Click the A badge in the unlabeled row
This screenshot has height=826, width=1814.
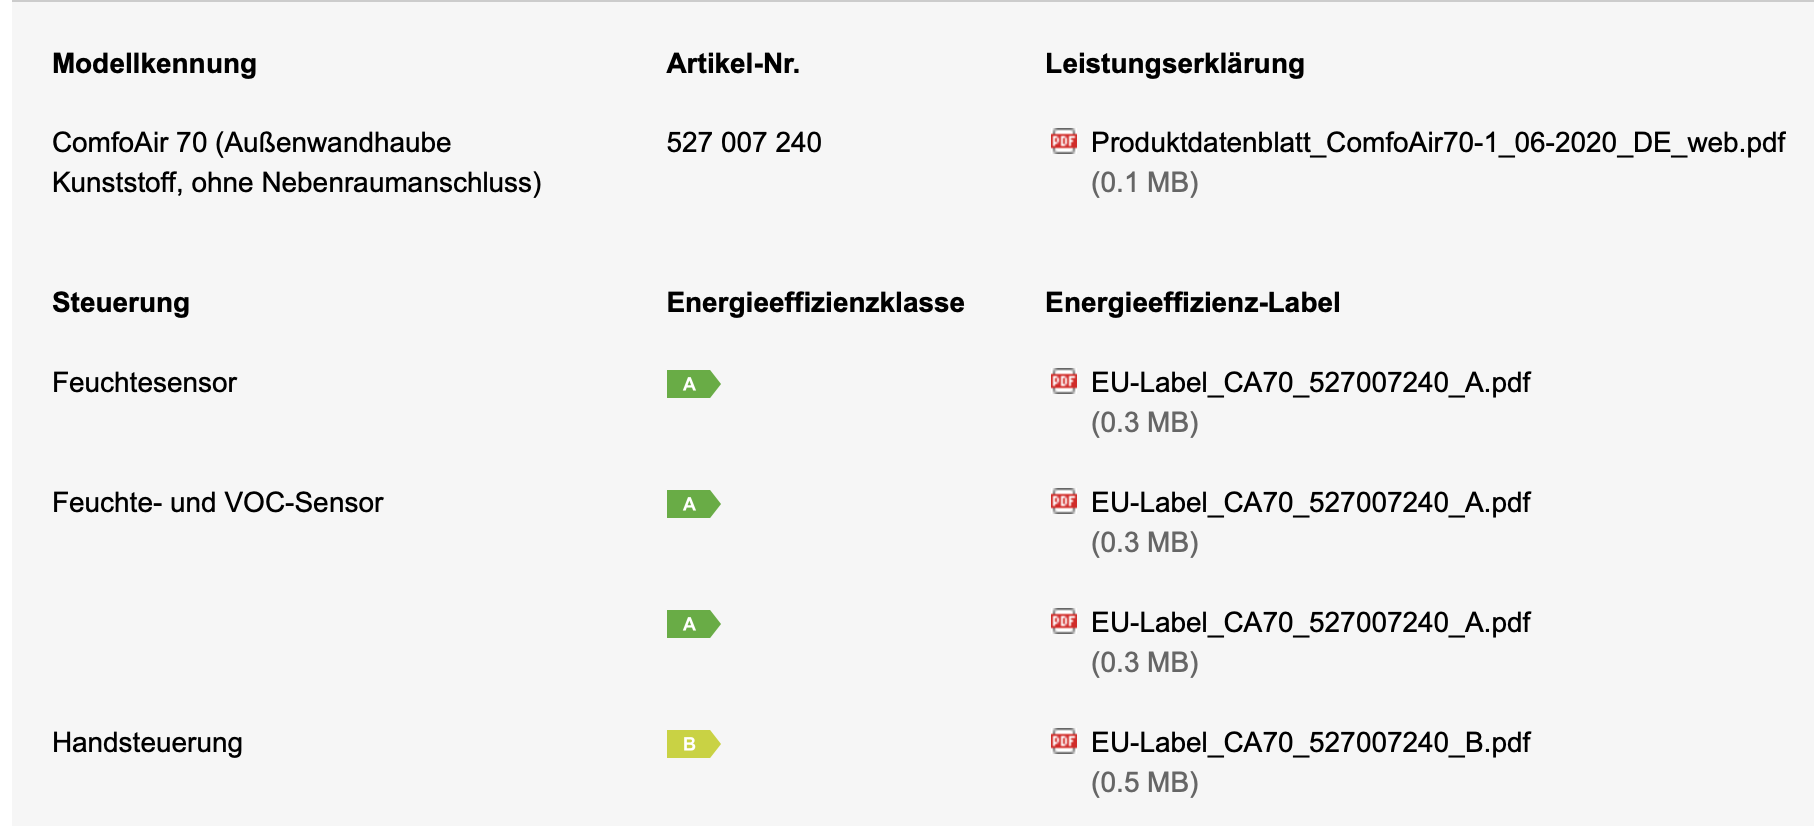click(x=693, y=624)
